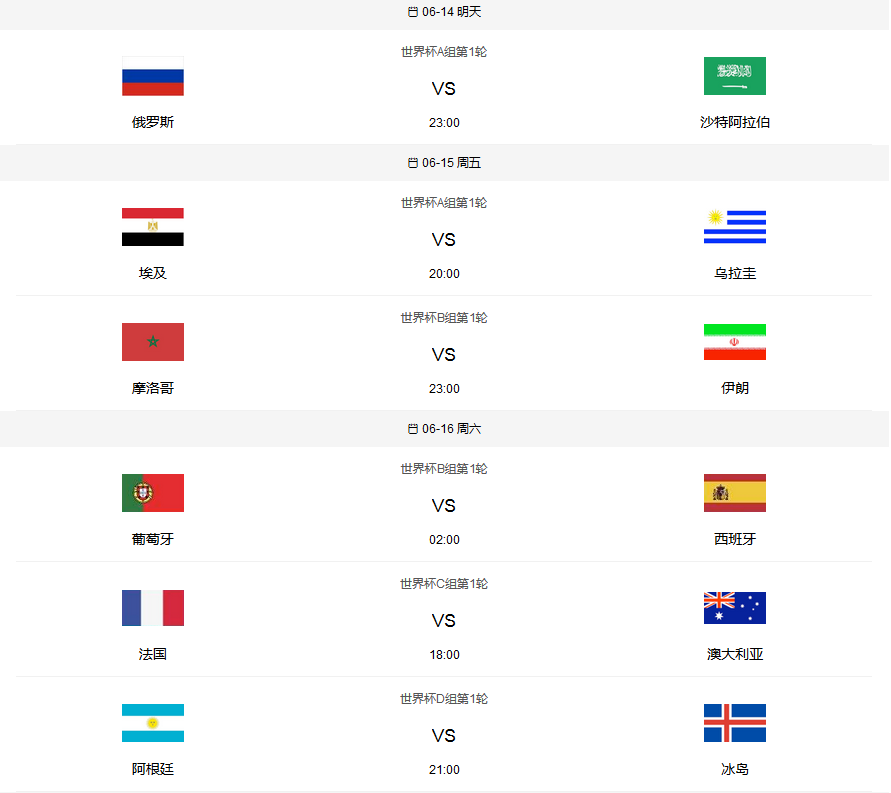Screen dimensions: 891x793
Task: Click team name 沙特阿拉伯
Action: [x=734, y=122]
